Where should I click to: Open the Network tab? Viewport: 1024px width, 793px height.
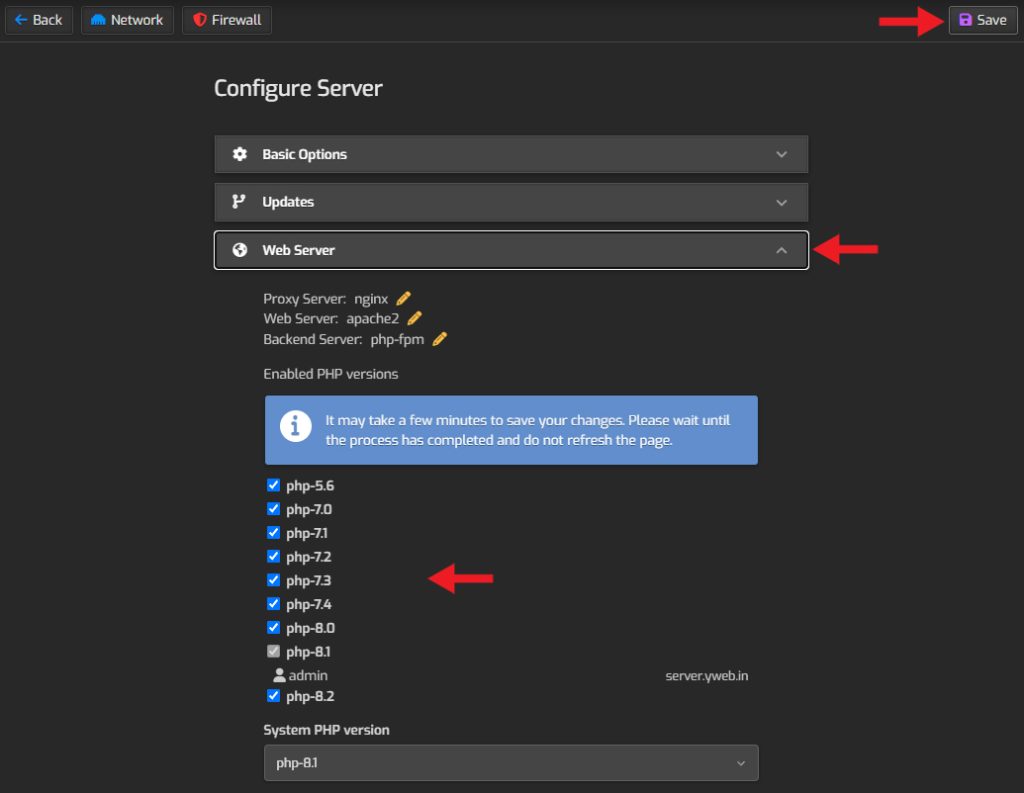(127, 20)
